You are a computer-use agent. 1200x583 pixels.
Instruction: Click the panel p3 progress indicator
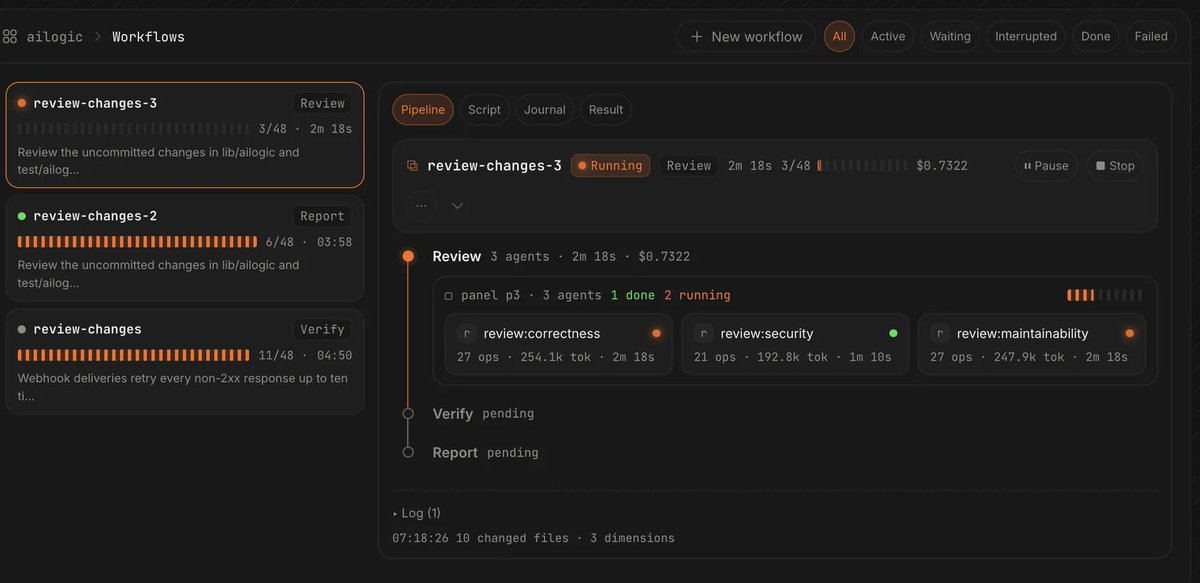[x=1105, y=295]
